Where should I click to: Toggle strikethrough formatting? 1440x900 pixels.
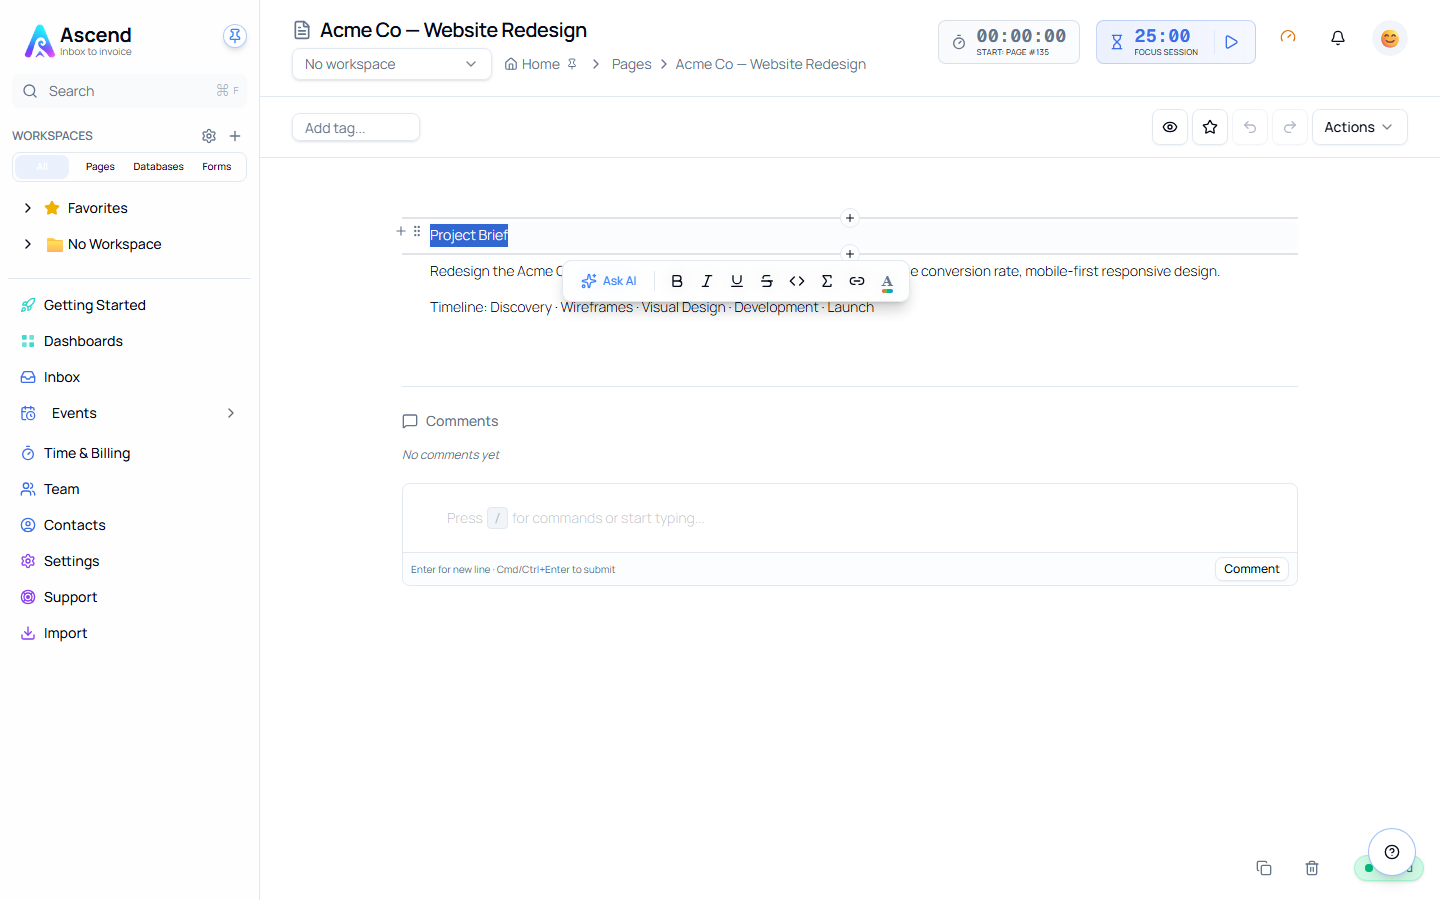click(767, 281)
